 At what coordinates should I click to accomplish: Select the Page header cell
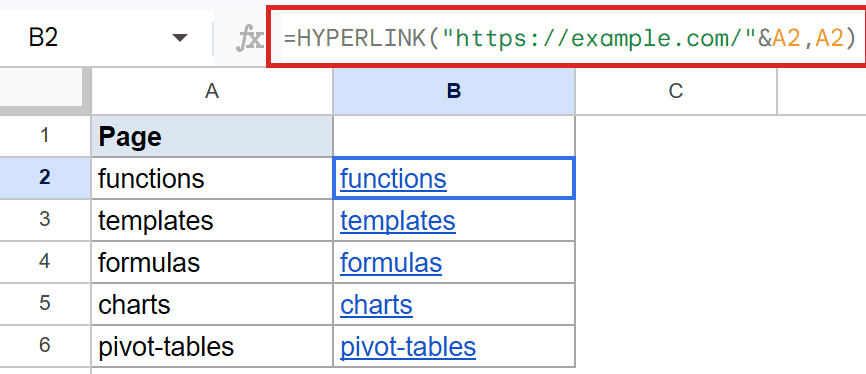(212, 136)
